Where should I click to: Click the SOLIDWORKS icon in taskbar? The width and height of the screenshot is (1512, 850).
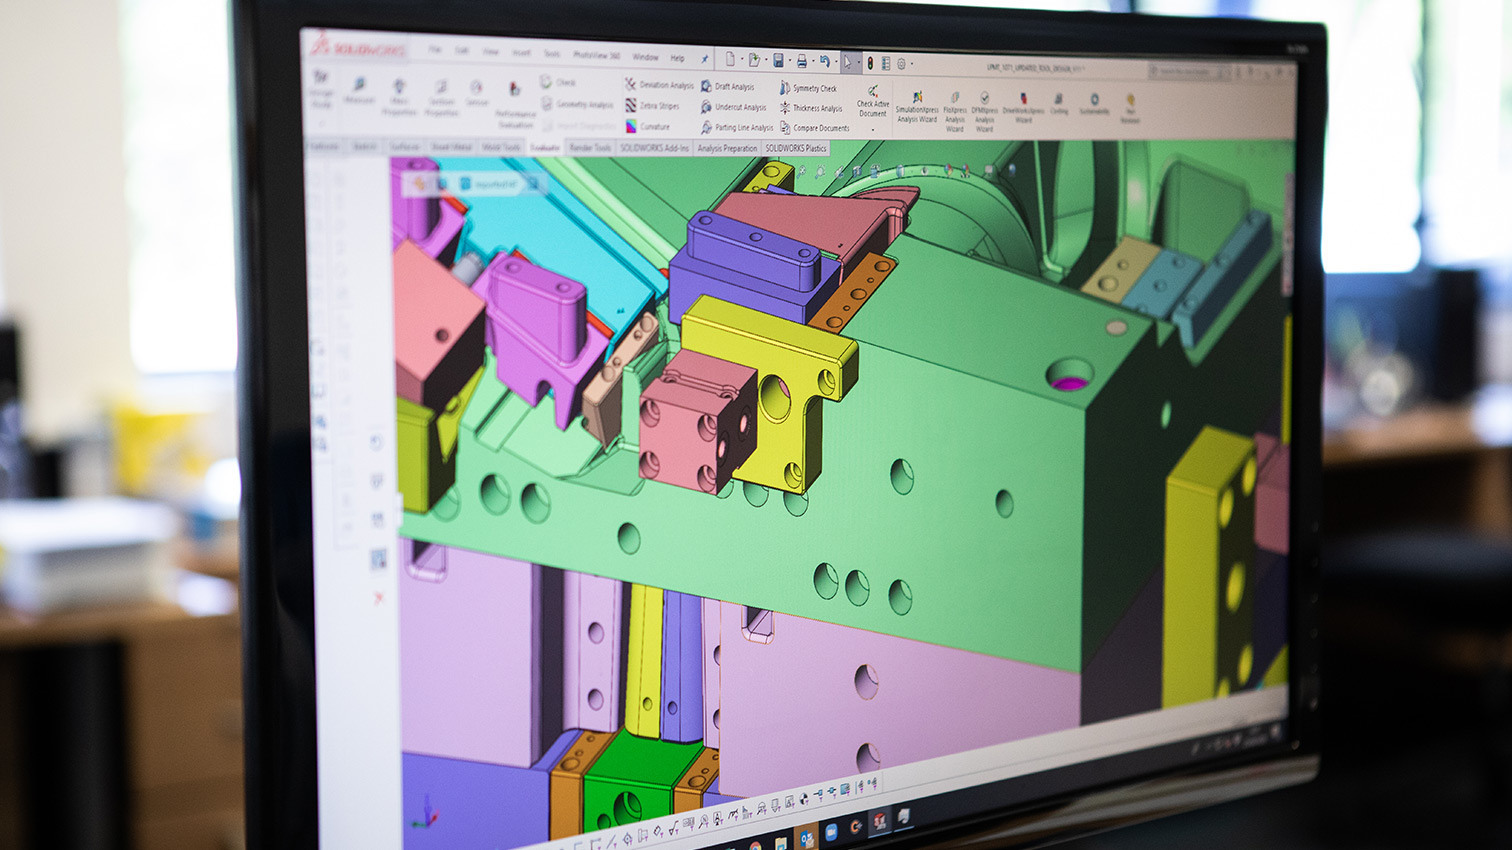[x=879, y=822]
